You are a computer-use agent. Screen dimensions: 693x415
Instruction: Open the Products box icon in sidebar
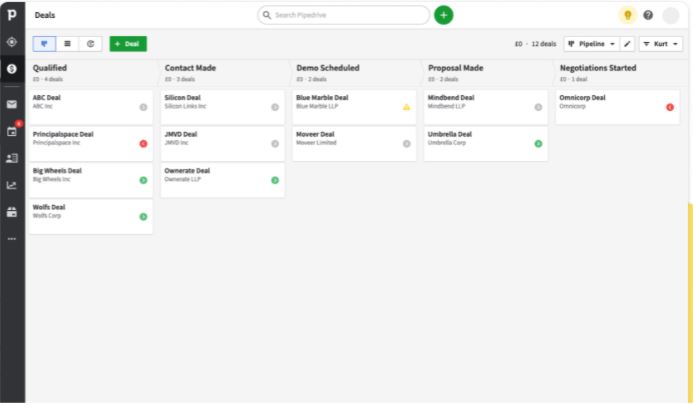click(x=12, y=212)
